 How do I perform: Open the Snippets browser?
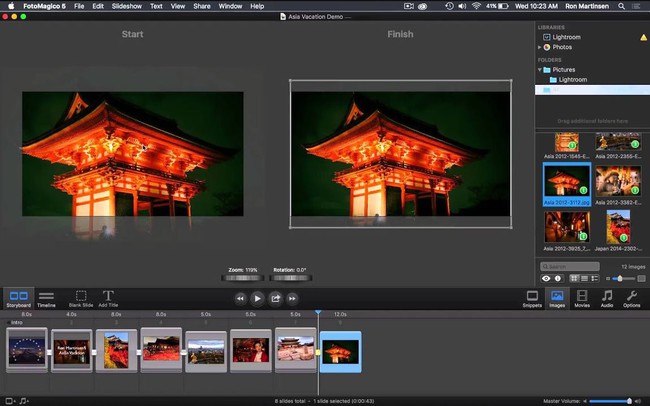tap(532, 299)
